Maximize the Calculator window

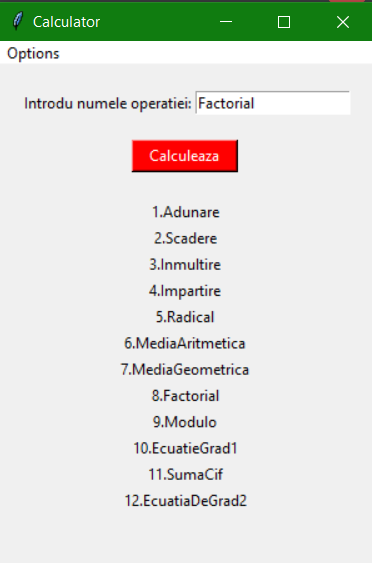tap(284, 22)
